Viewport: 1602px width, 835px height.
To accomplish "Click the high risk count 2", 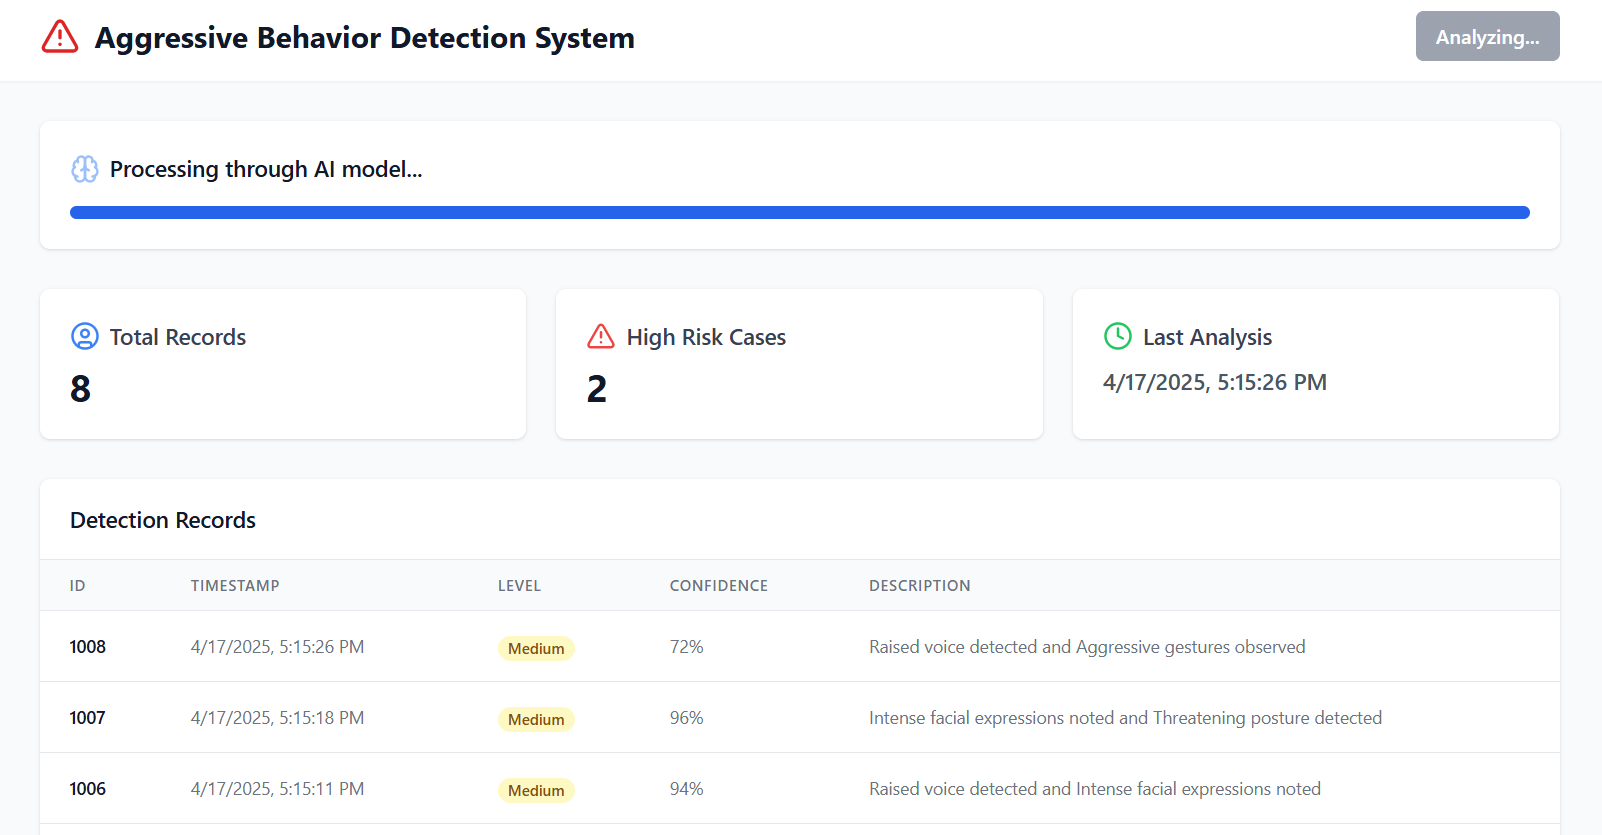I will (597, 389).
